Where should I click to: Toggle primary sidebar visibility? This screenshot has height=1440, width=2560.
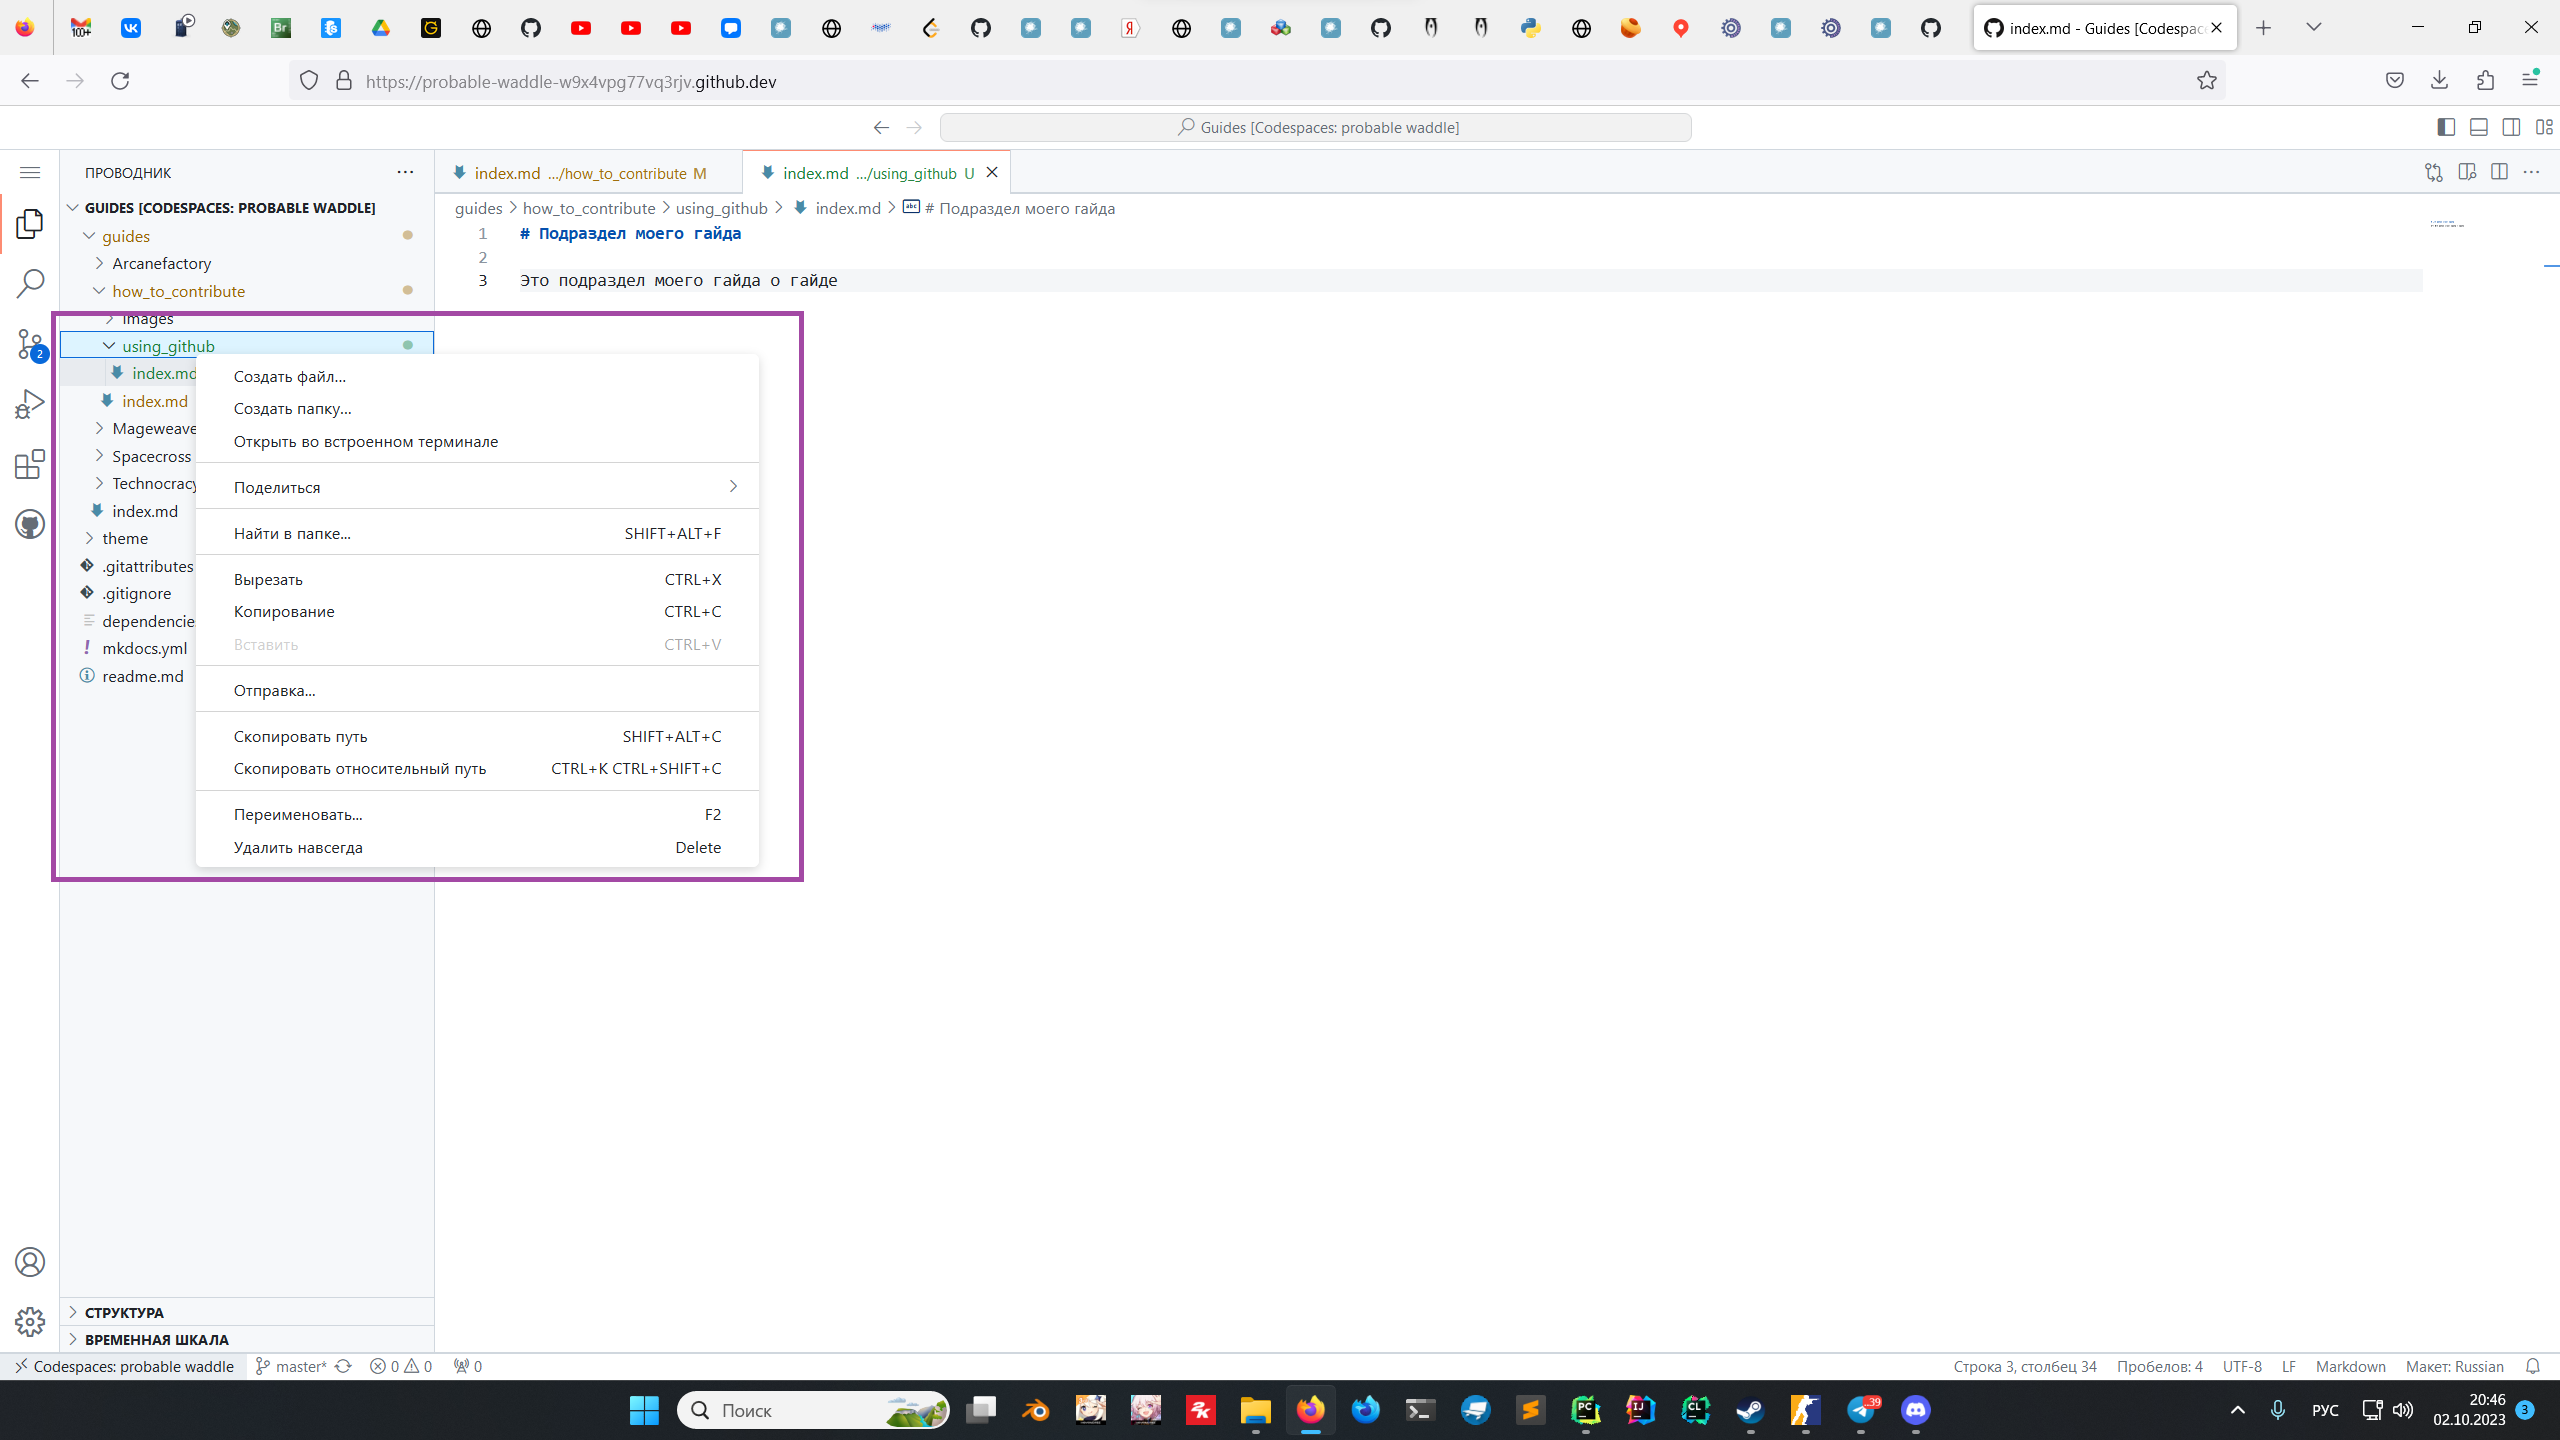pos(2446,127)
